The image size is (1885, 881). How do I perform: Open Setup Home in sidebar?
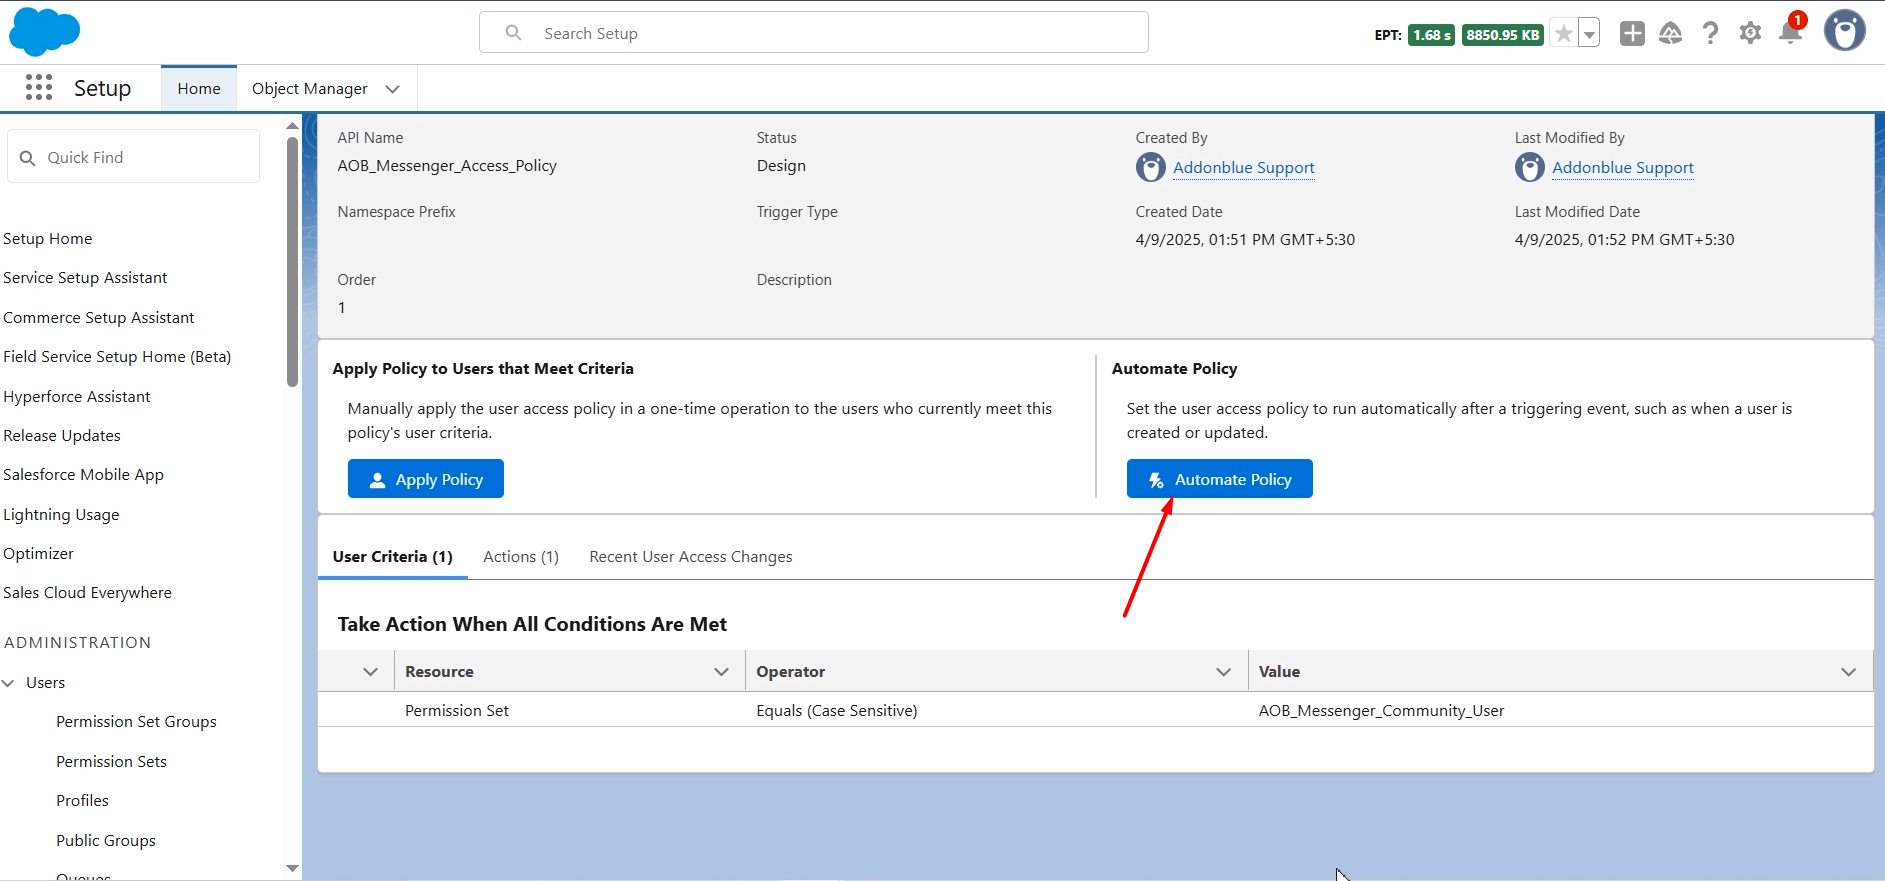click(47, 239)
